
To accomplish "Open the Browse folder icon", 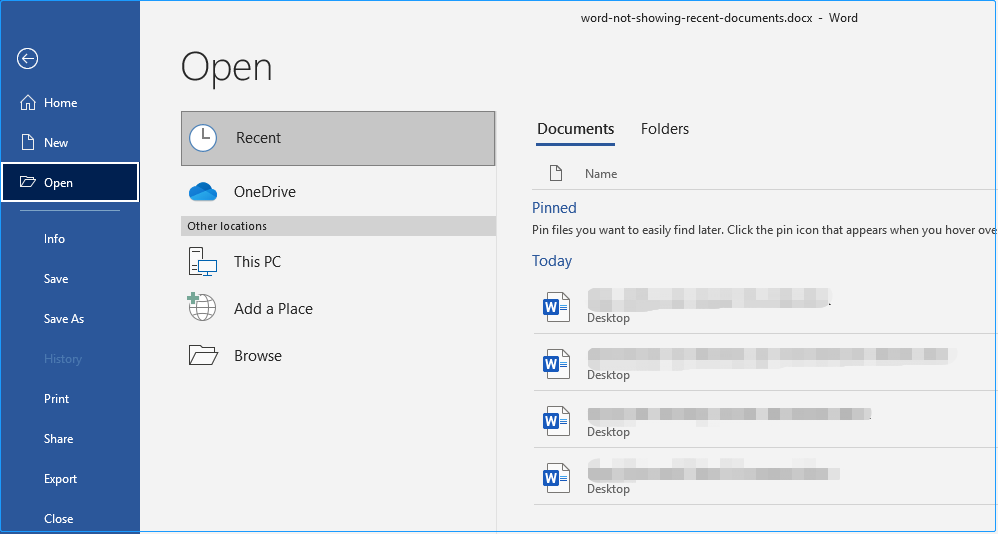I will [203, 355].
